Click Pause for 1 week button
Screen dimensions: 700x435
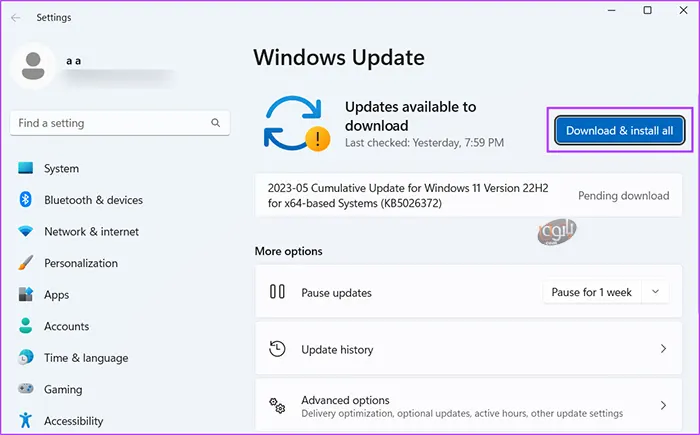click(592, 293)
